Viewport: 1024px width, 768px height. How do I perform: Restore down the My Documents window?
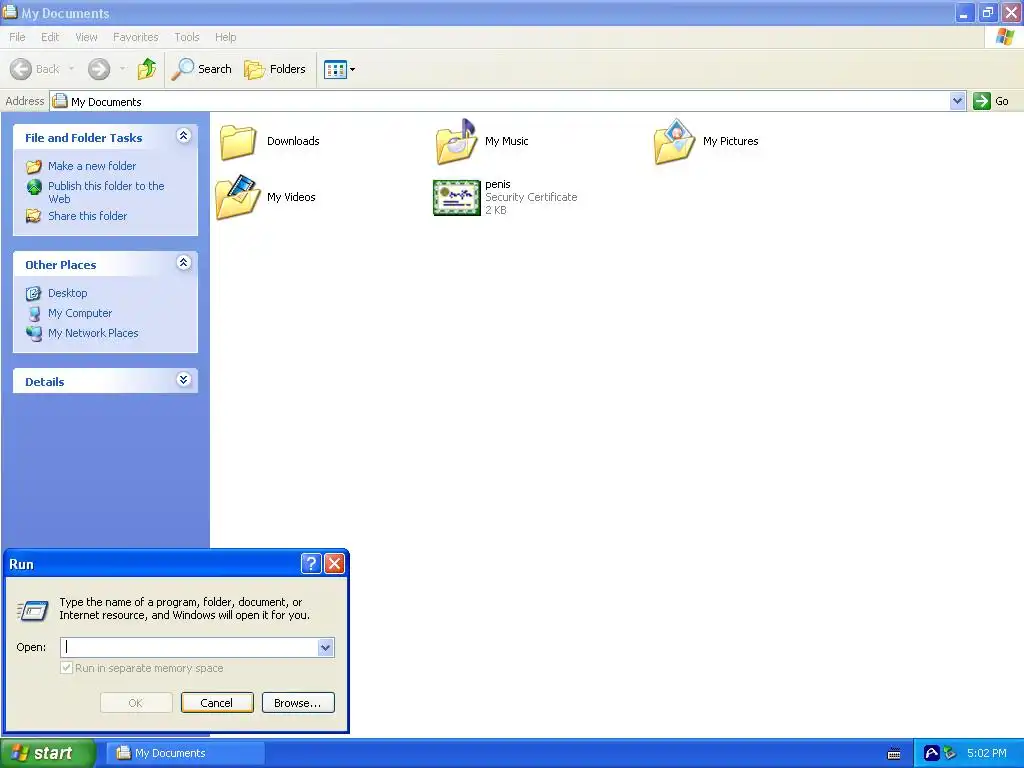tap(987, 12)
